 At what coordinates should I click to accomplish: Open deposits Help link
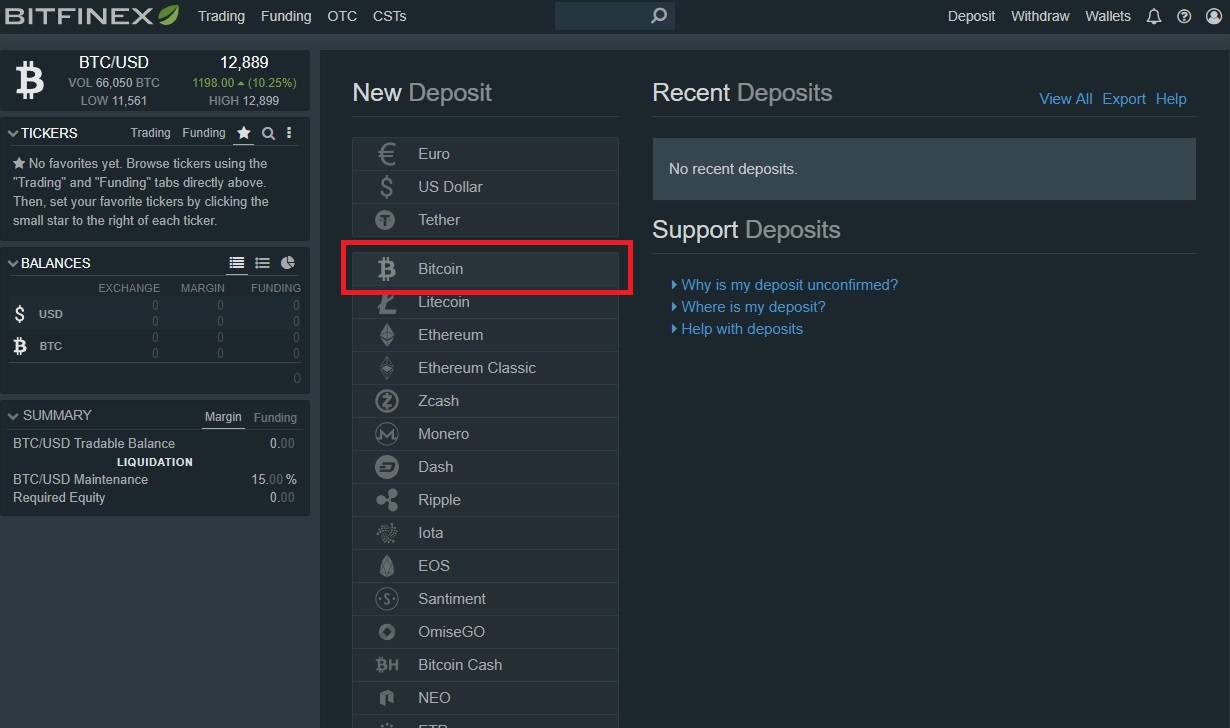pyautogui.click(x=1171, y=99)
